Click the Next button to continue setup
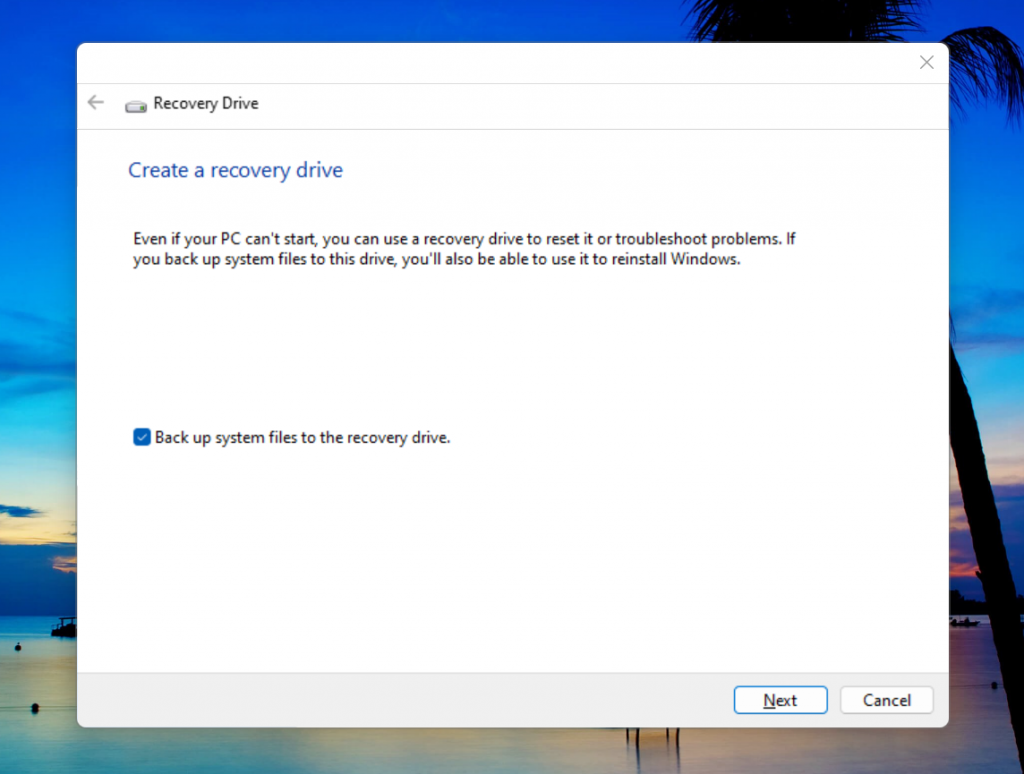The height and width of the screenshot is (774, 1024). pos(780,700)
